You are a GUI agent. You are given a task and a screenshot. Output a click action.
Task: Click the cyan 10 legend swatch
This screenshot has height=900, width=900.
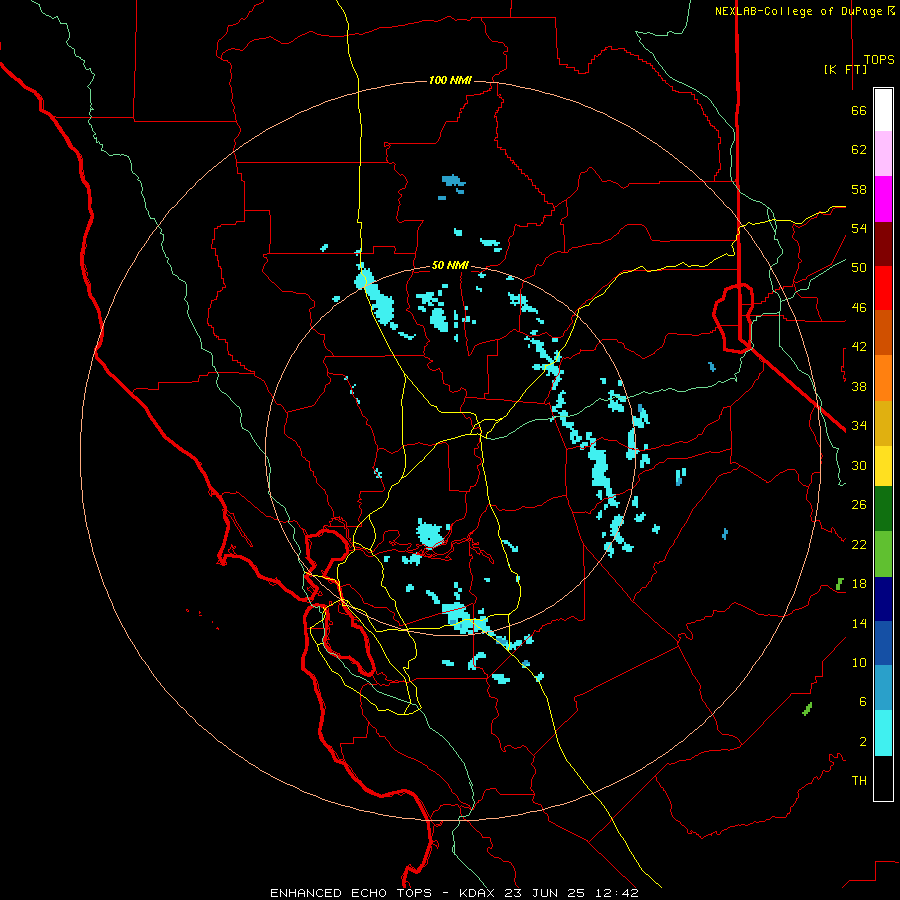coord(883,733)
